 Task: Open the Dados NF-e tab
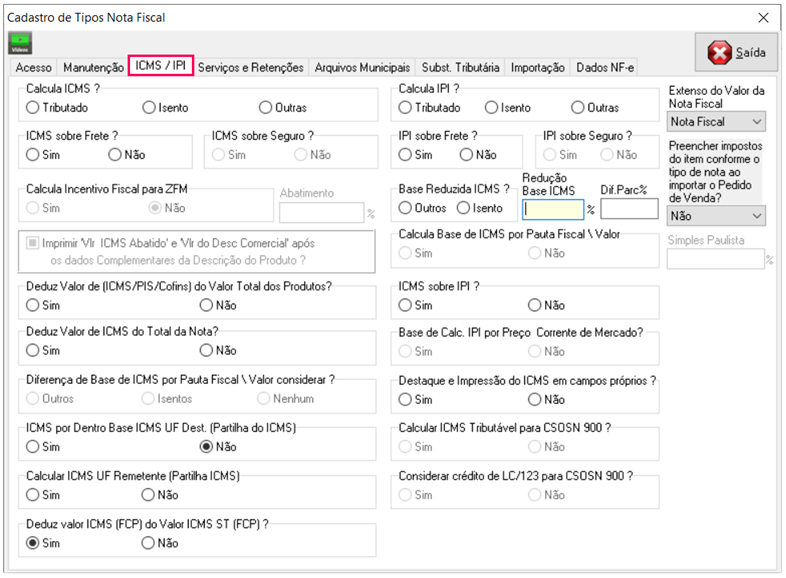pos(605,67)
